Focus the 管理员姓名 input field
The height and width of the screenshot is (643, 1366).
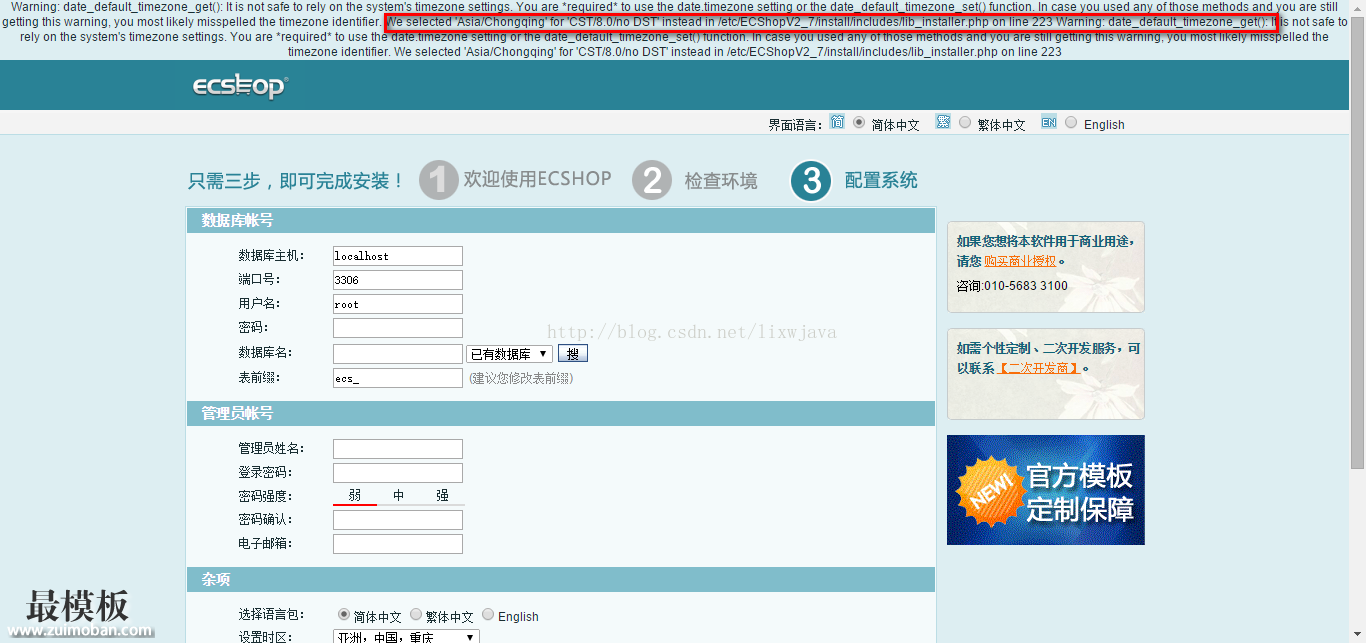(398, 449)
